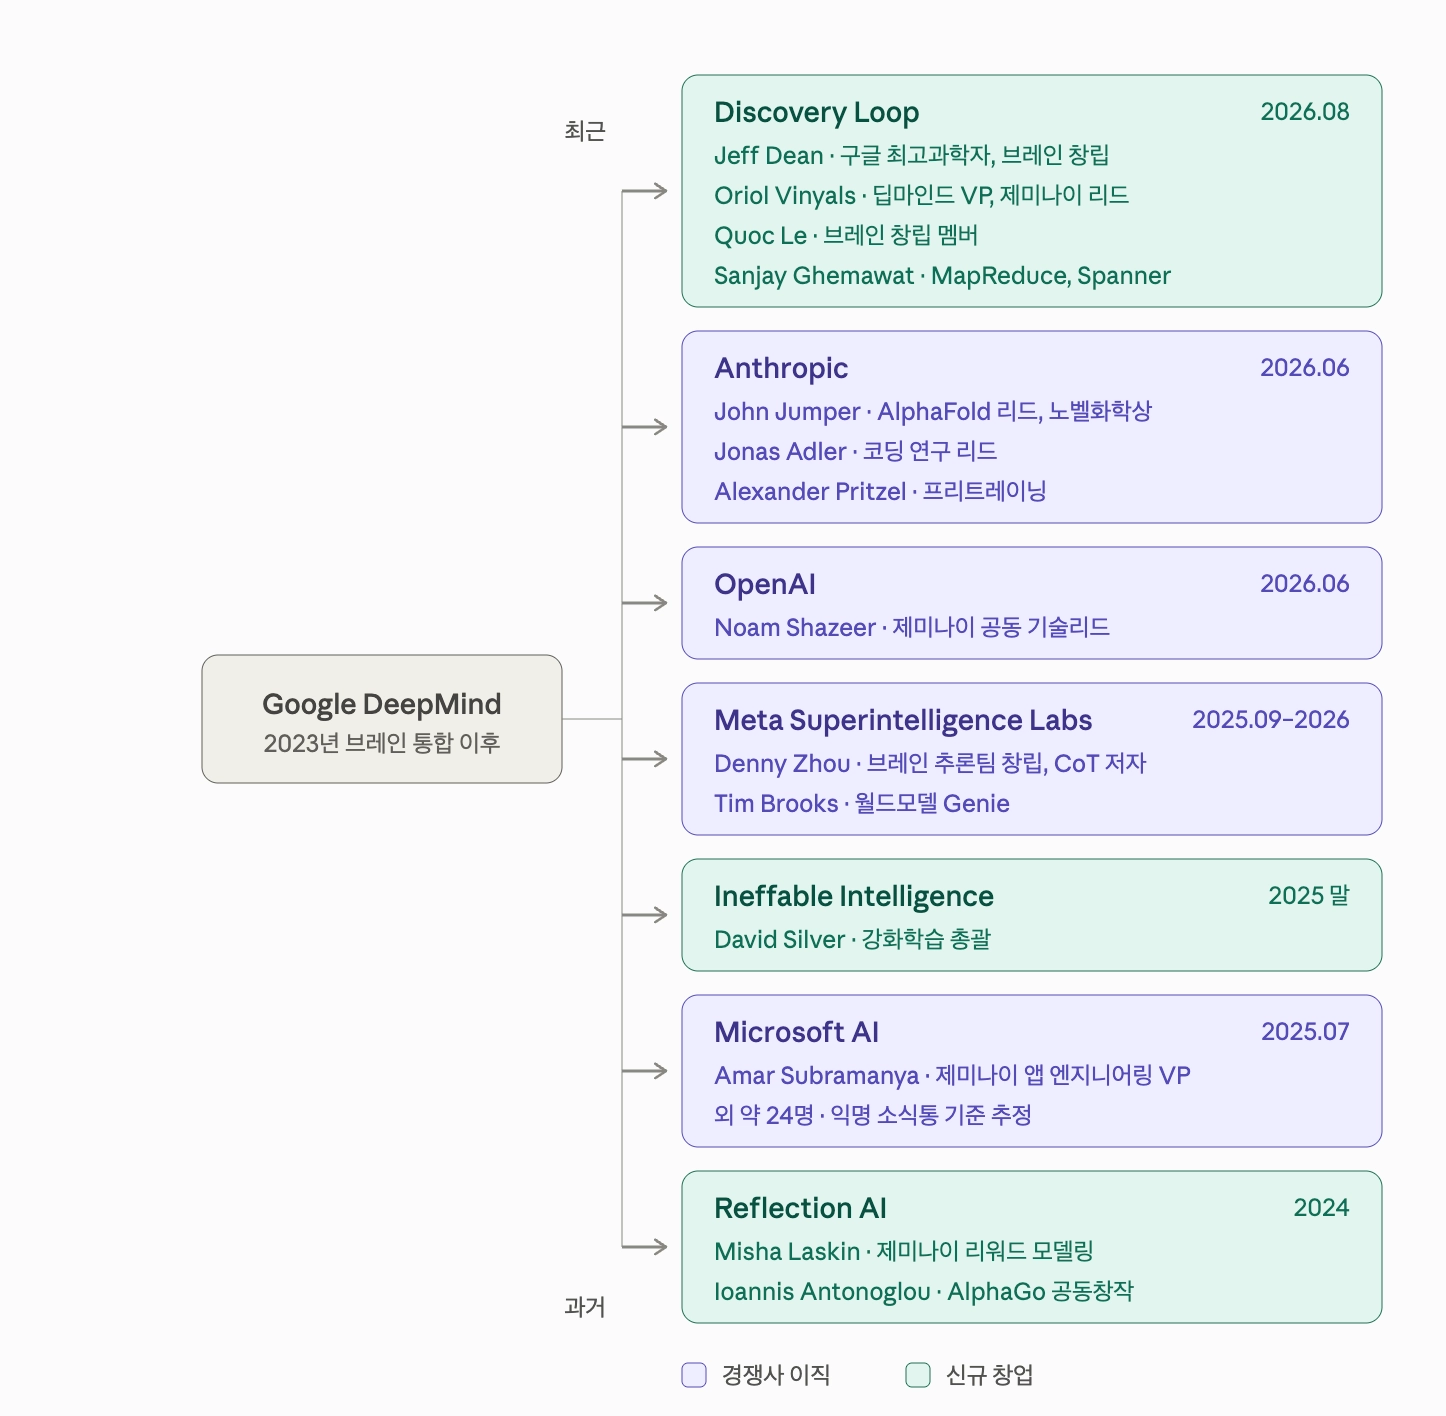The image size is (1446, 1416).
Task: Click the Noam Shazeer entry
Action: click(x=912, y=627)
